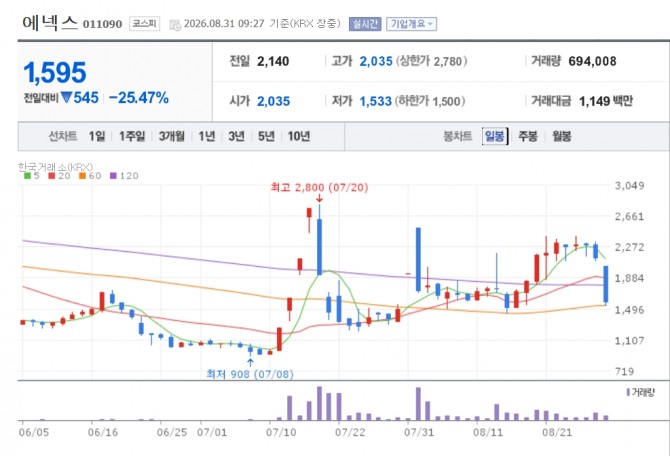Viewport: 670px width, 456px height.
Task: Select the 3개월 line chart period
Action: pos(172,136)
